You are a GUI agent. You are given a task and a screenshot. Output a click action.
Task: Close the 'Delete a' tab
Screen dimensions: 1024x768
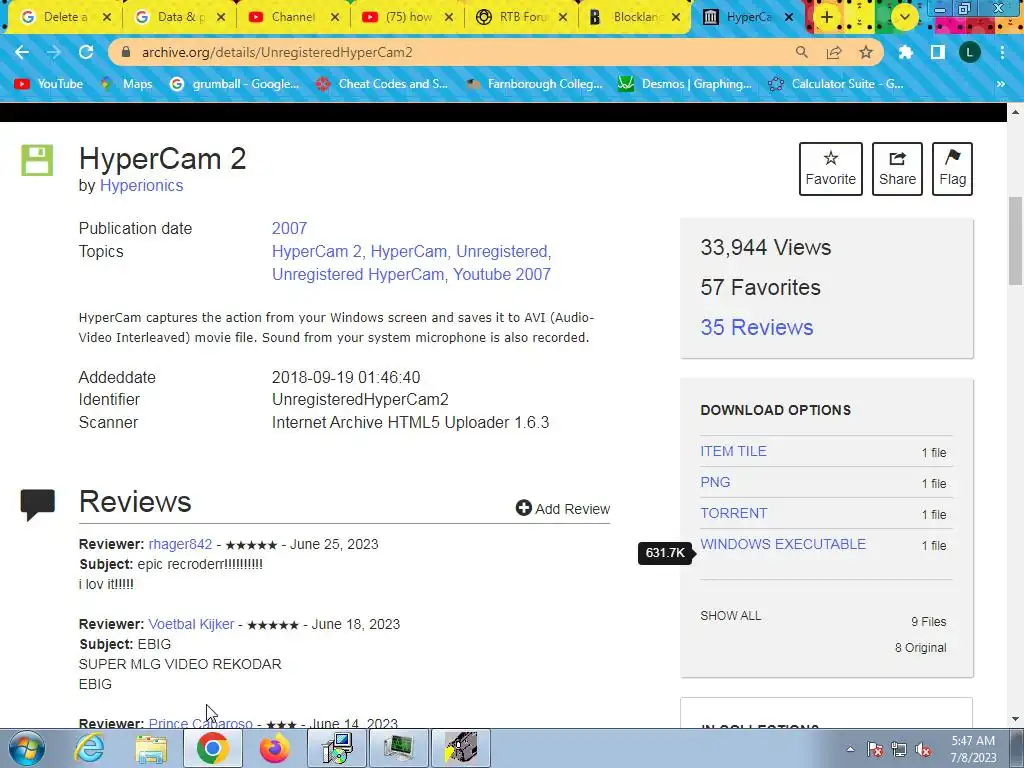click(107, 17)
